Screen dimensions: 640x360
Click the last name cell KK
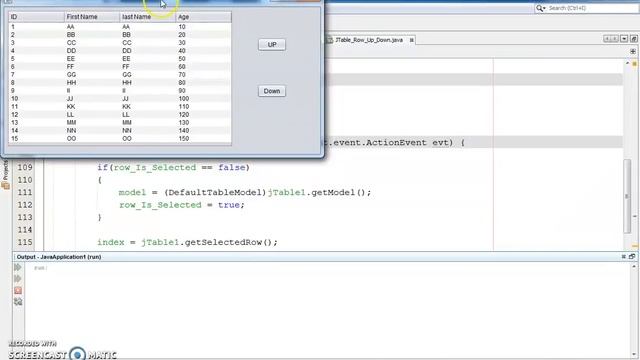(148, 107)
